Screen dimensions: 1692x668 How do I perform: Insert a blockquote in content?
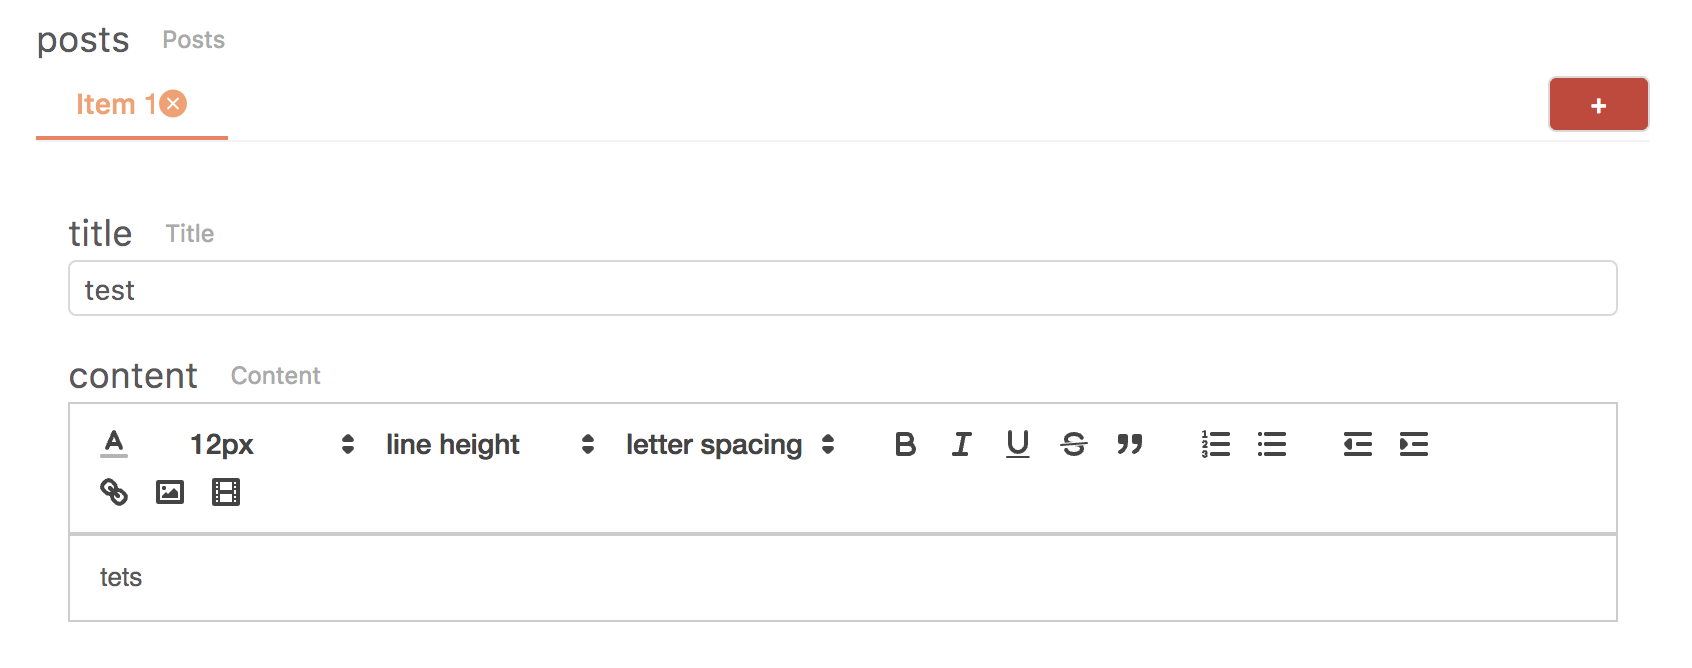pyautogui.click(x=1130, y=444)
